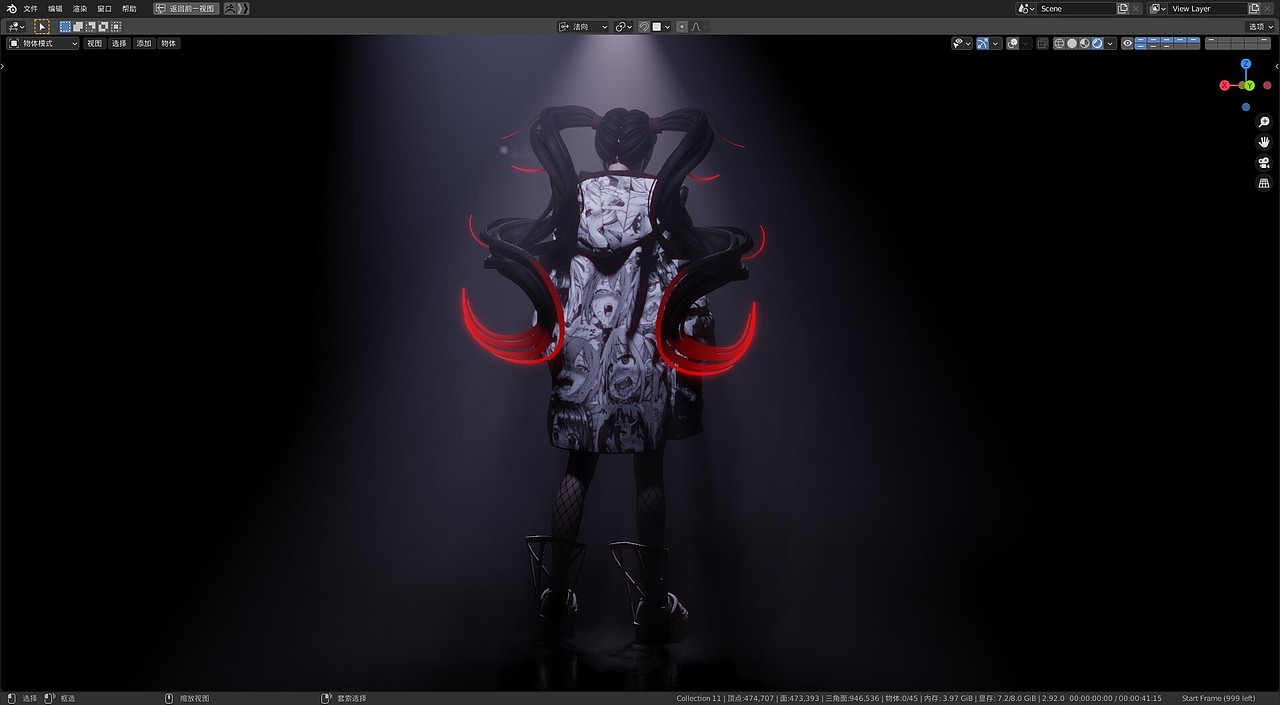Open the scene browse icon dropdown
Image resolution: width=1280 pixels, height=705 pixels.
(x=1026, y=8)
